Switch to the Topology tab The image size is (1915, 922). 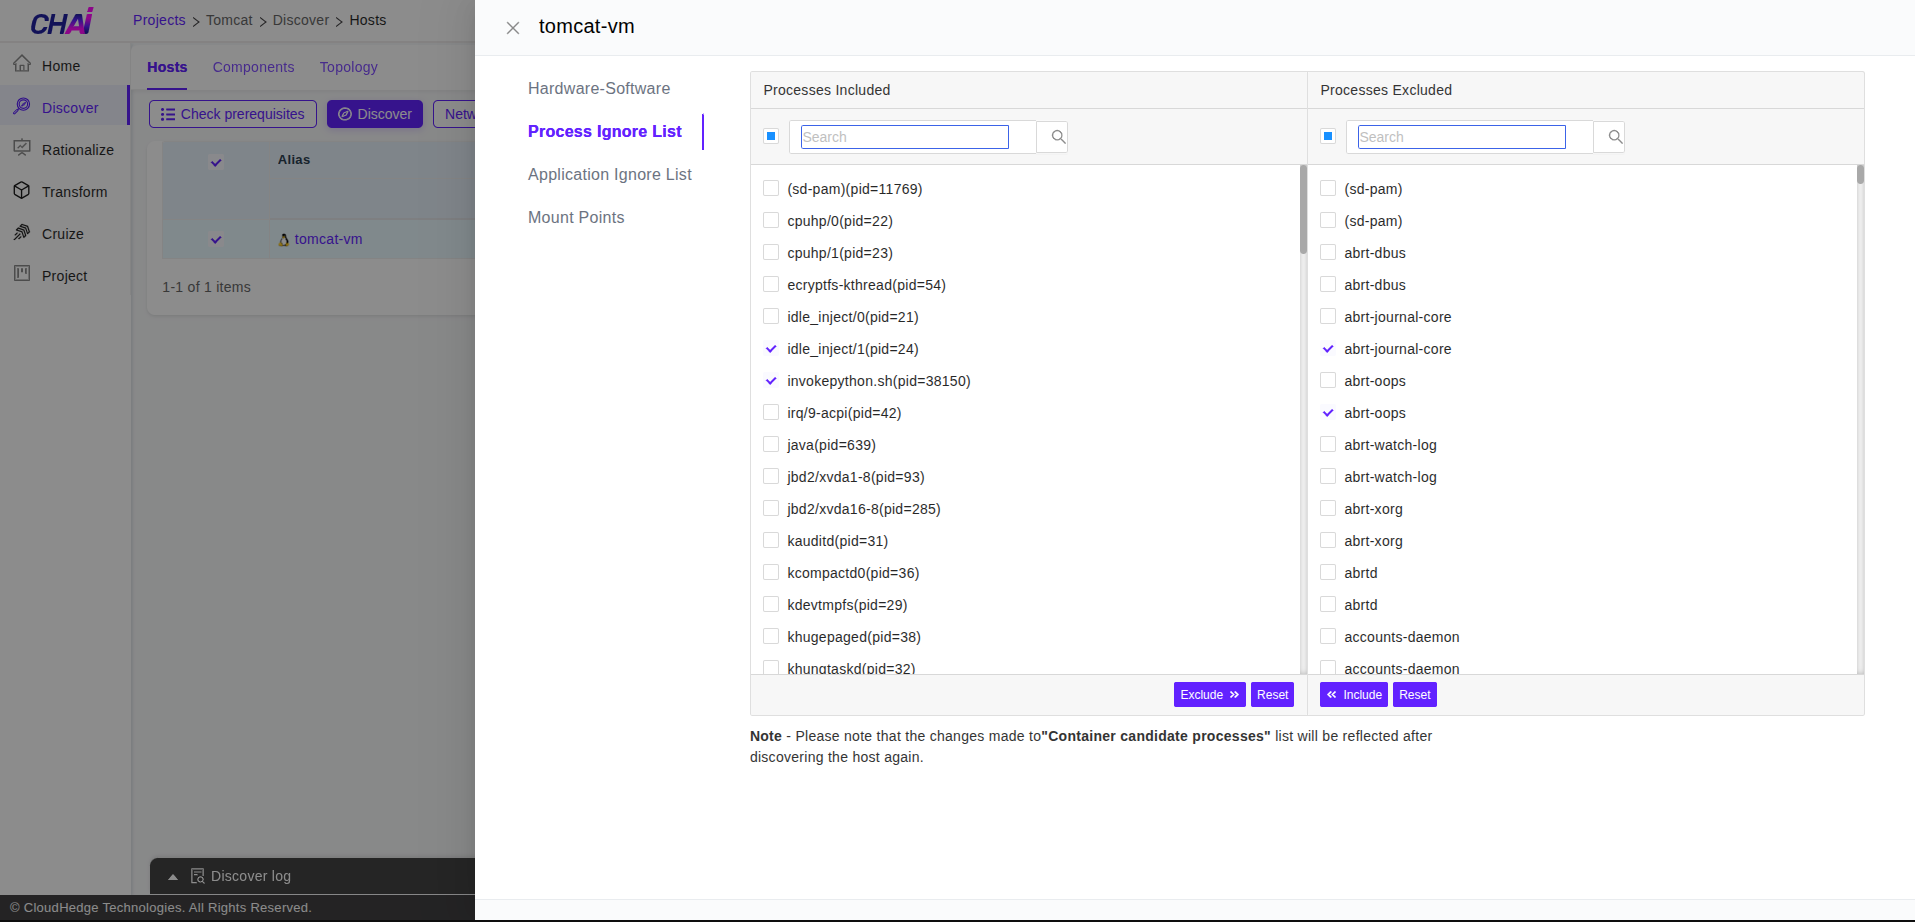[x=349, y=67]
